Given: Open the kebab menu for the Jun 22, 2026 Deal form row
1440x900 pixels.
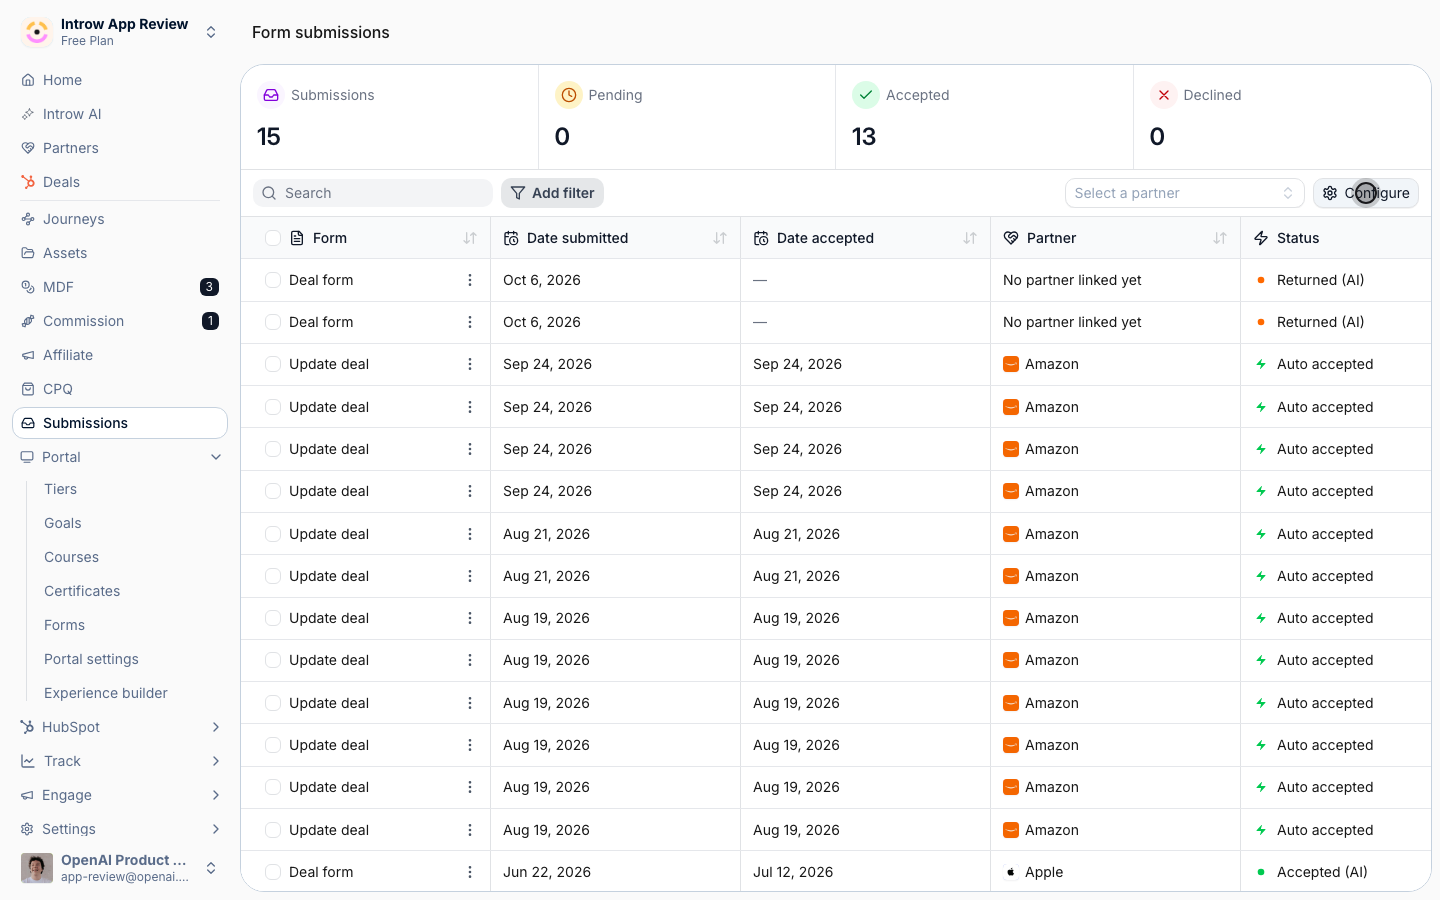Looking at the screenshot, I should [x=470, y=872].
